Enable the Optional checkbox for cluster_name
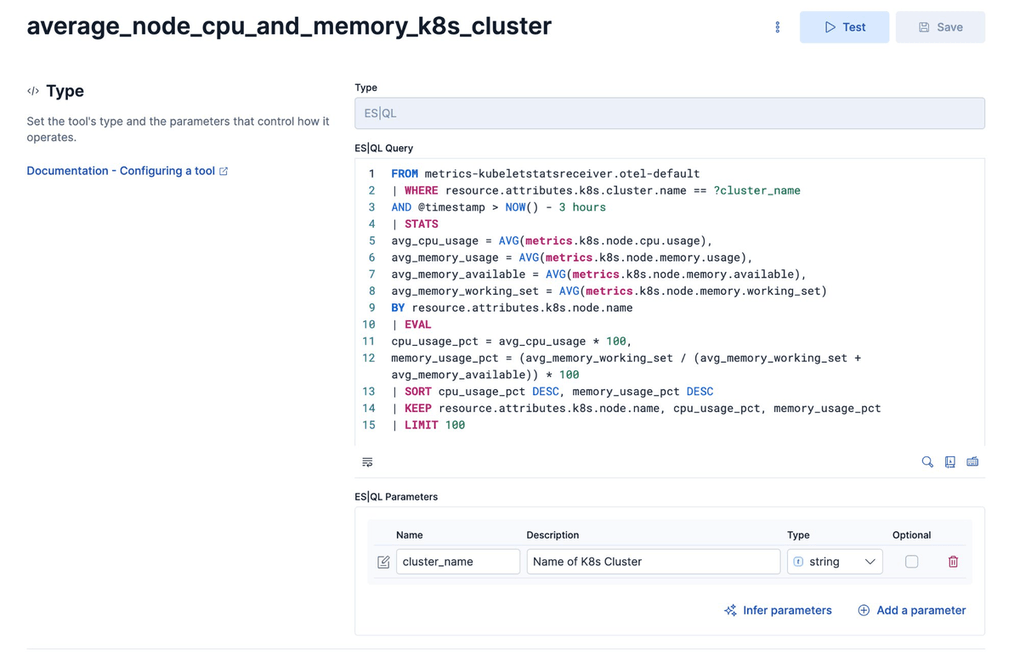1020x656 pixels. click(912, 561)
